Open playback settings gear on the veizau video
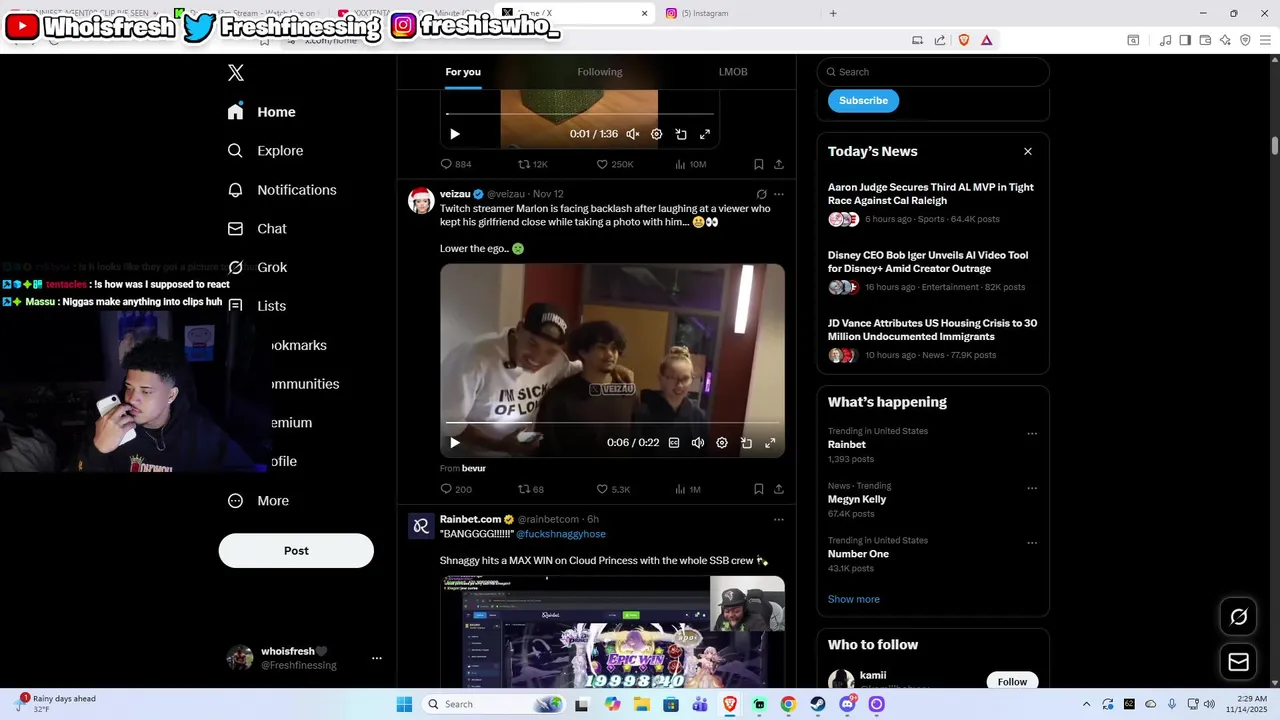This screenshot has height=720, width=1280. [x=722, y=442]
